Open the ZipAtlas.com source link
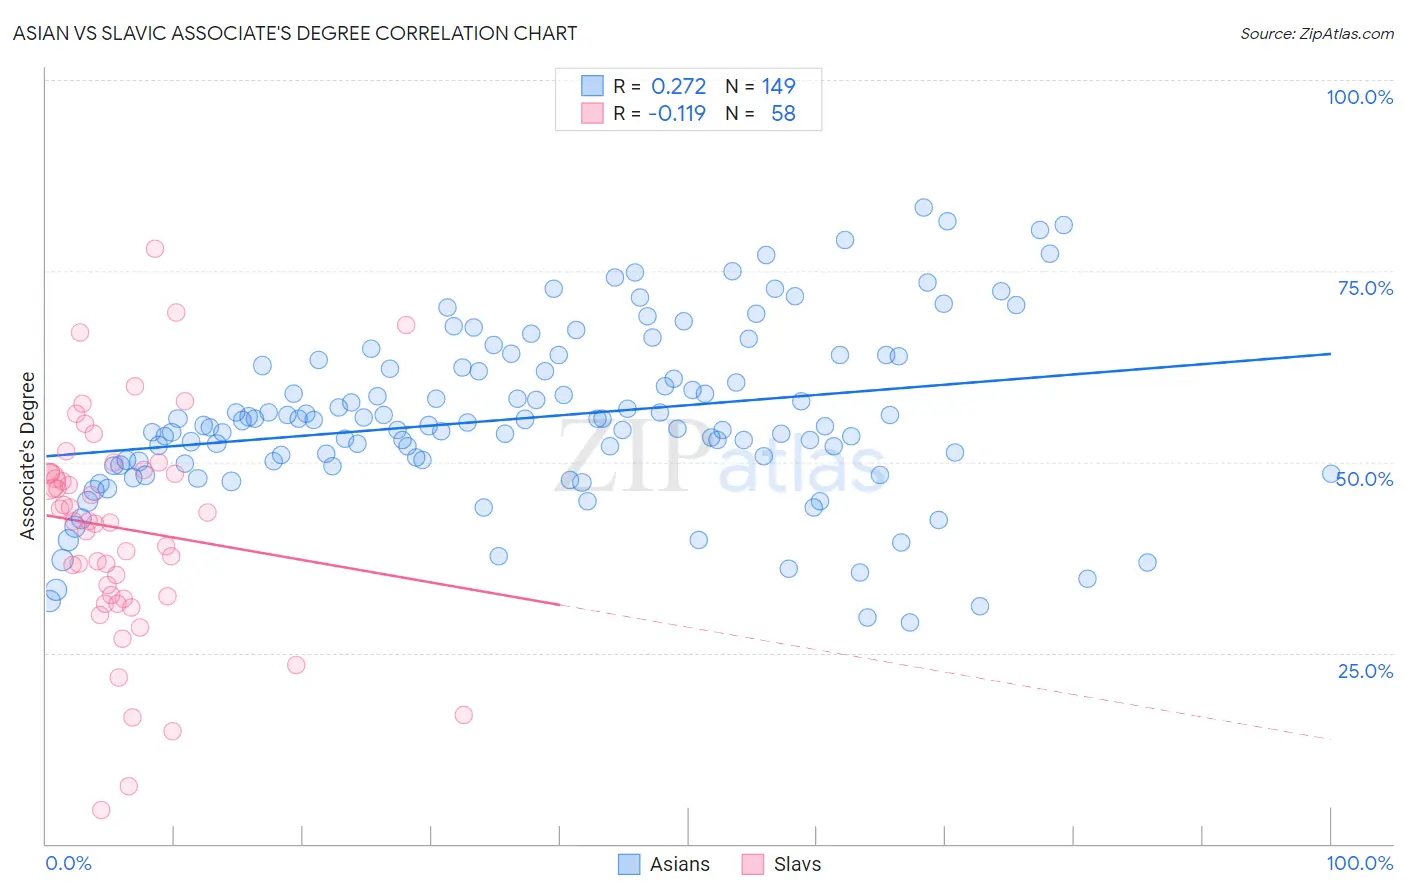This screenshot has height=892, width=1406. [x=1317, y=33]
